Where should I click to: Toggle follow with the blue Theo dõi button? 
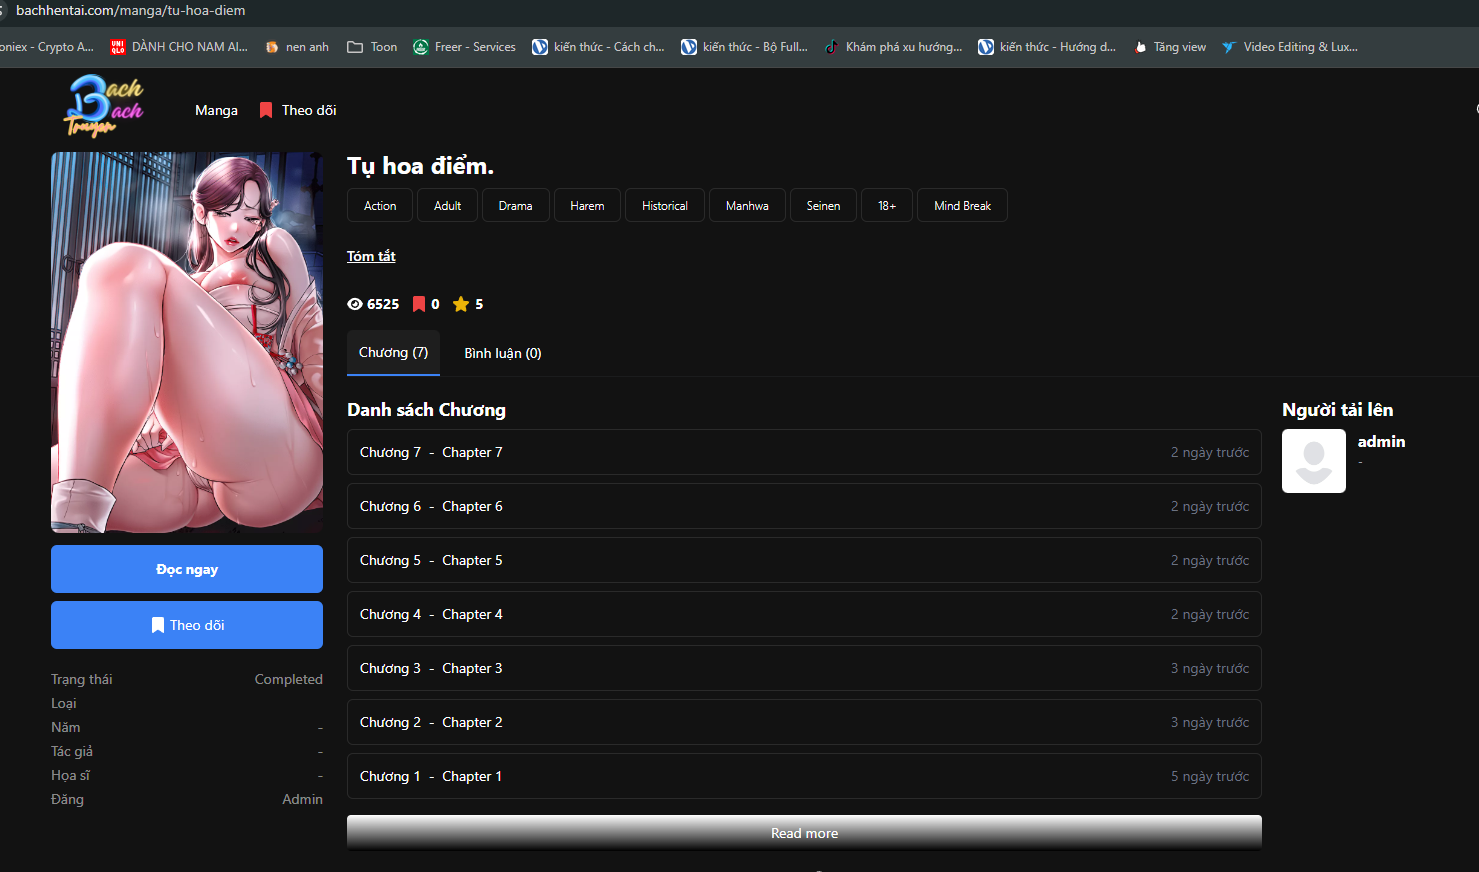pos(187,625)
